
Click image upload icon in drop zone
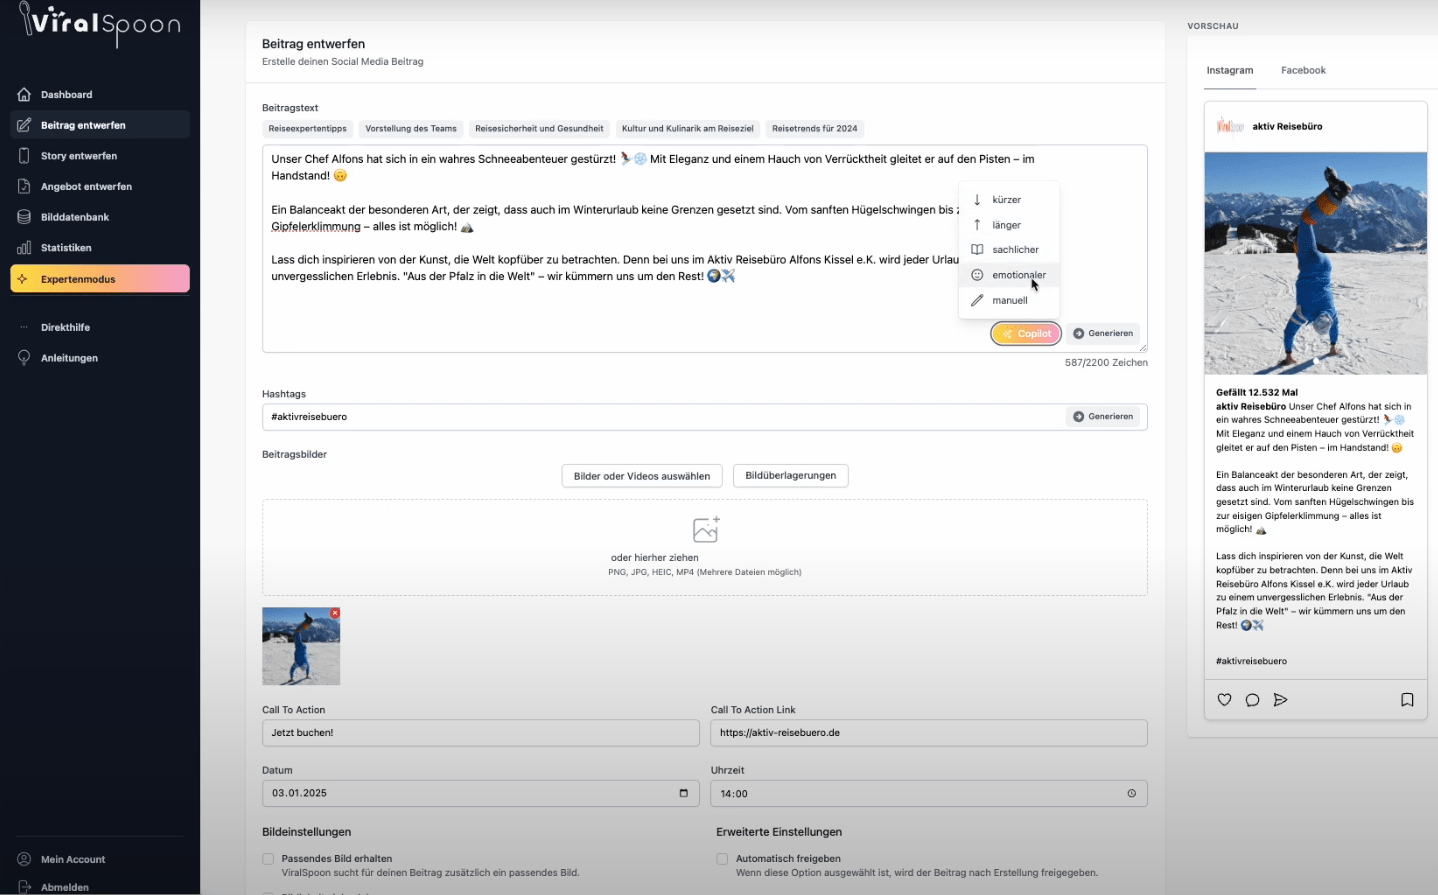coord(706,529)
